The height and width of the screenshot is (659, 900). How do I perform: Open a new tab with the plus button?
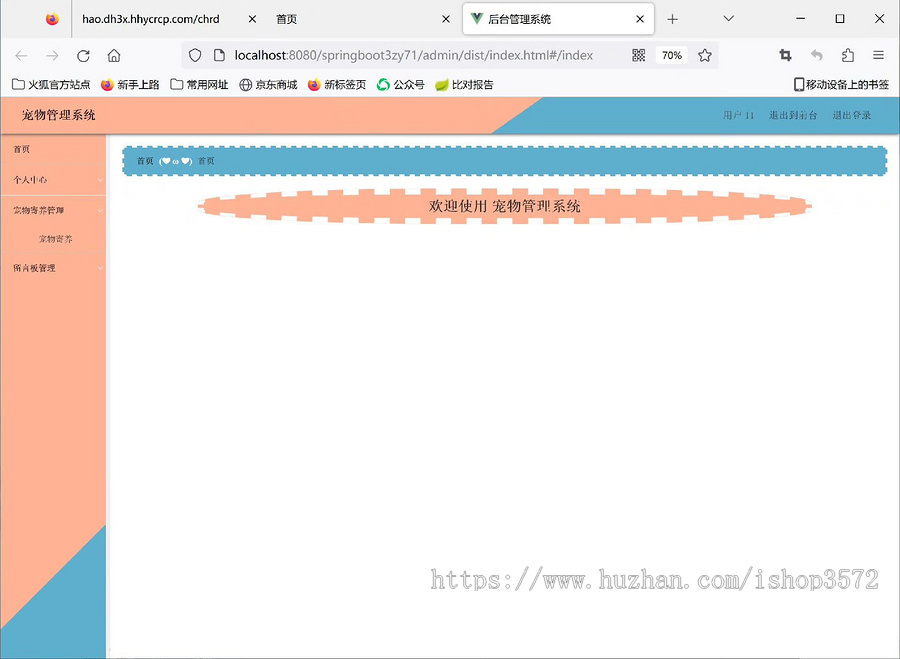tap(673, 19)
